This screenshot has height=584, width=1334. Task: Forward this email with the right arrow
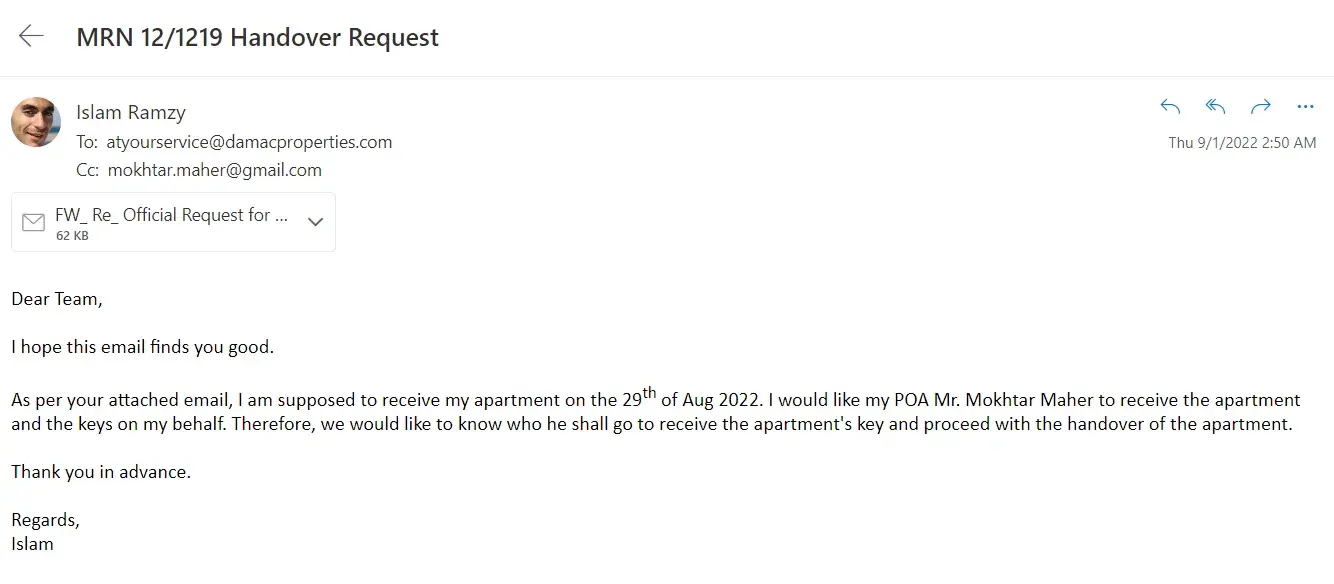(x=1260, y=106)
